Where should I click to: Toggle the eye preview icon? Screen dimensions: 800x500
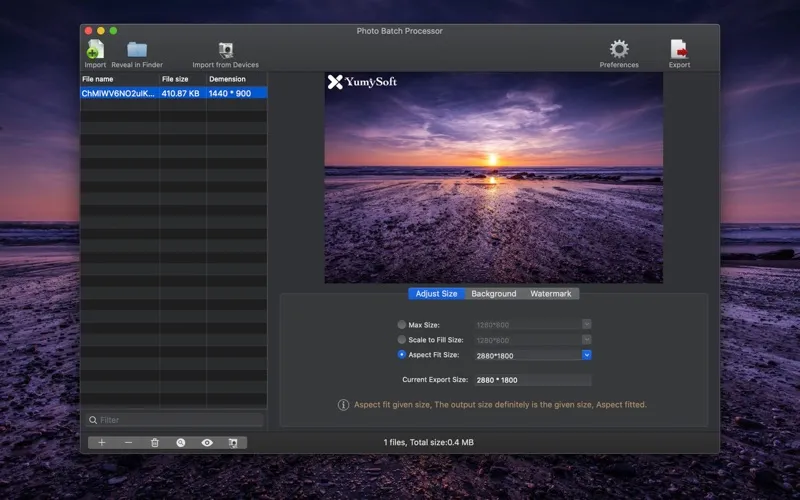pyautogui.click(x=207, y=442)
